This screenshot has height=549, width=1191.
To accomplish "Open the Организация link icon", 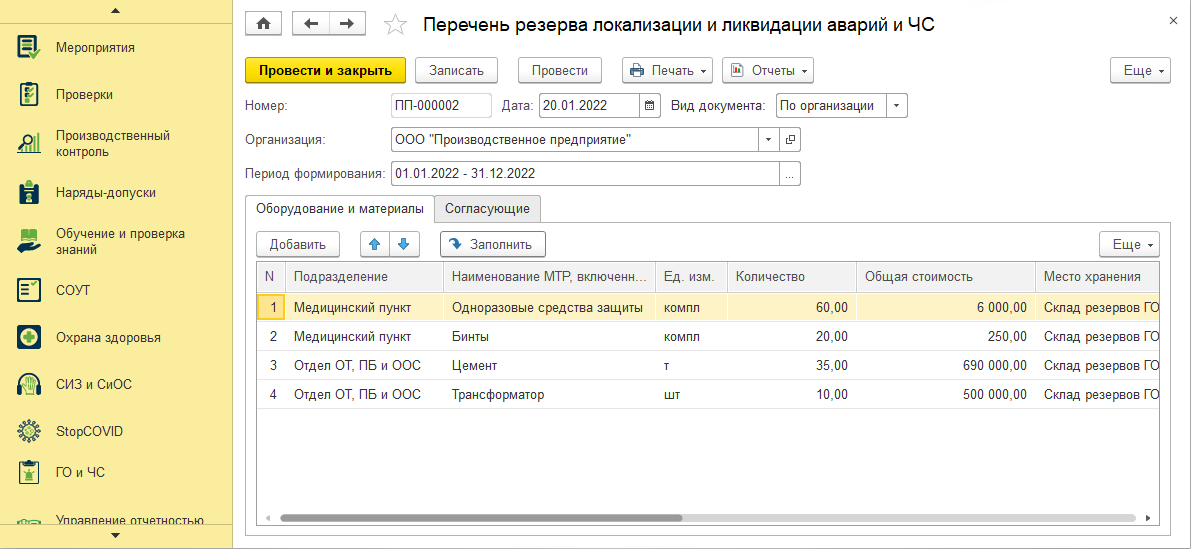I will click(x=790, y=140).
